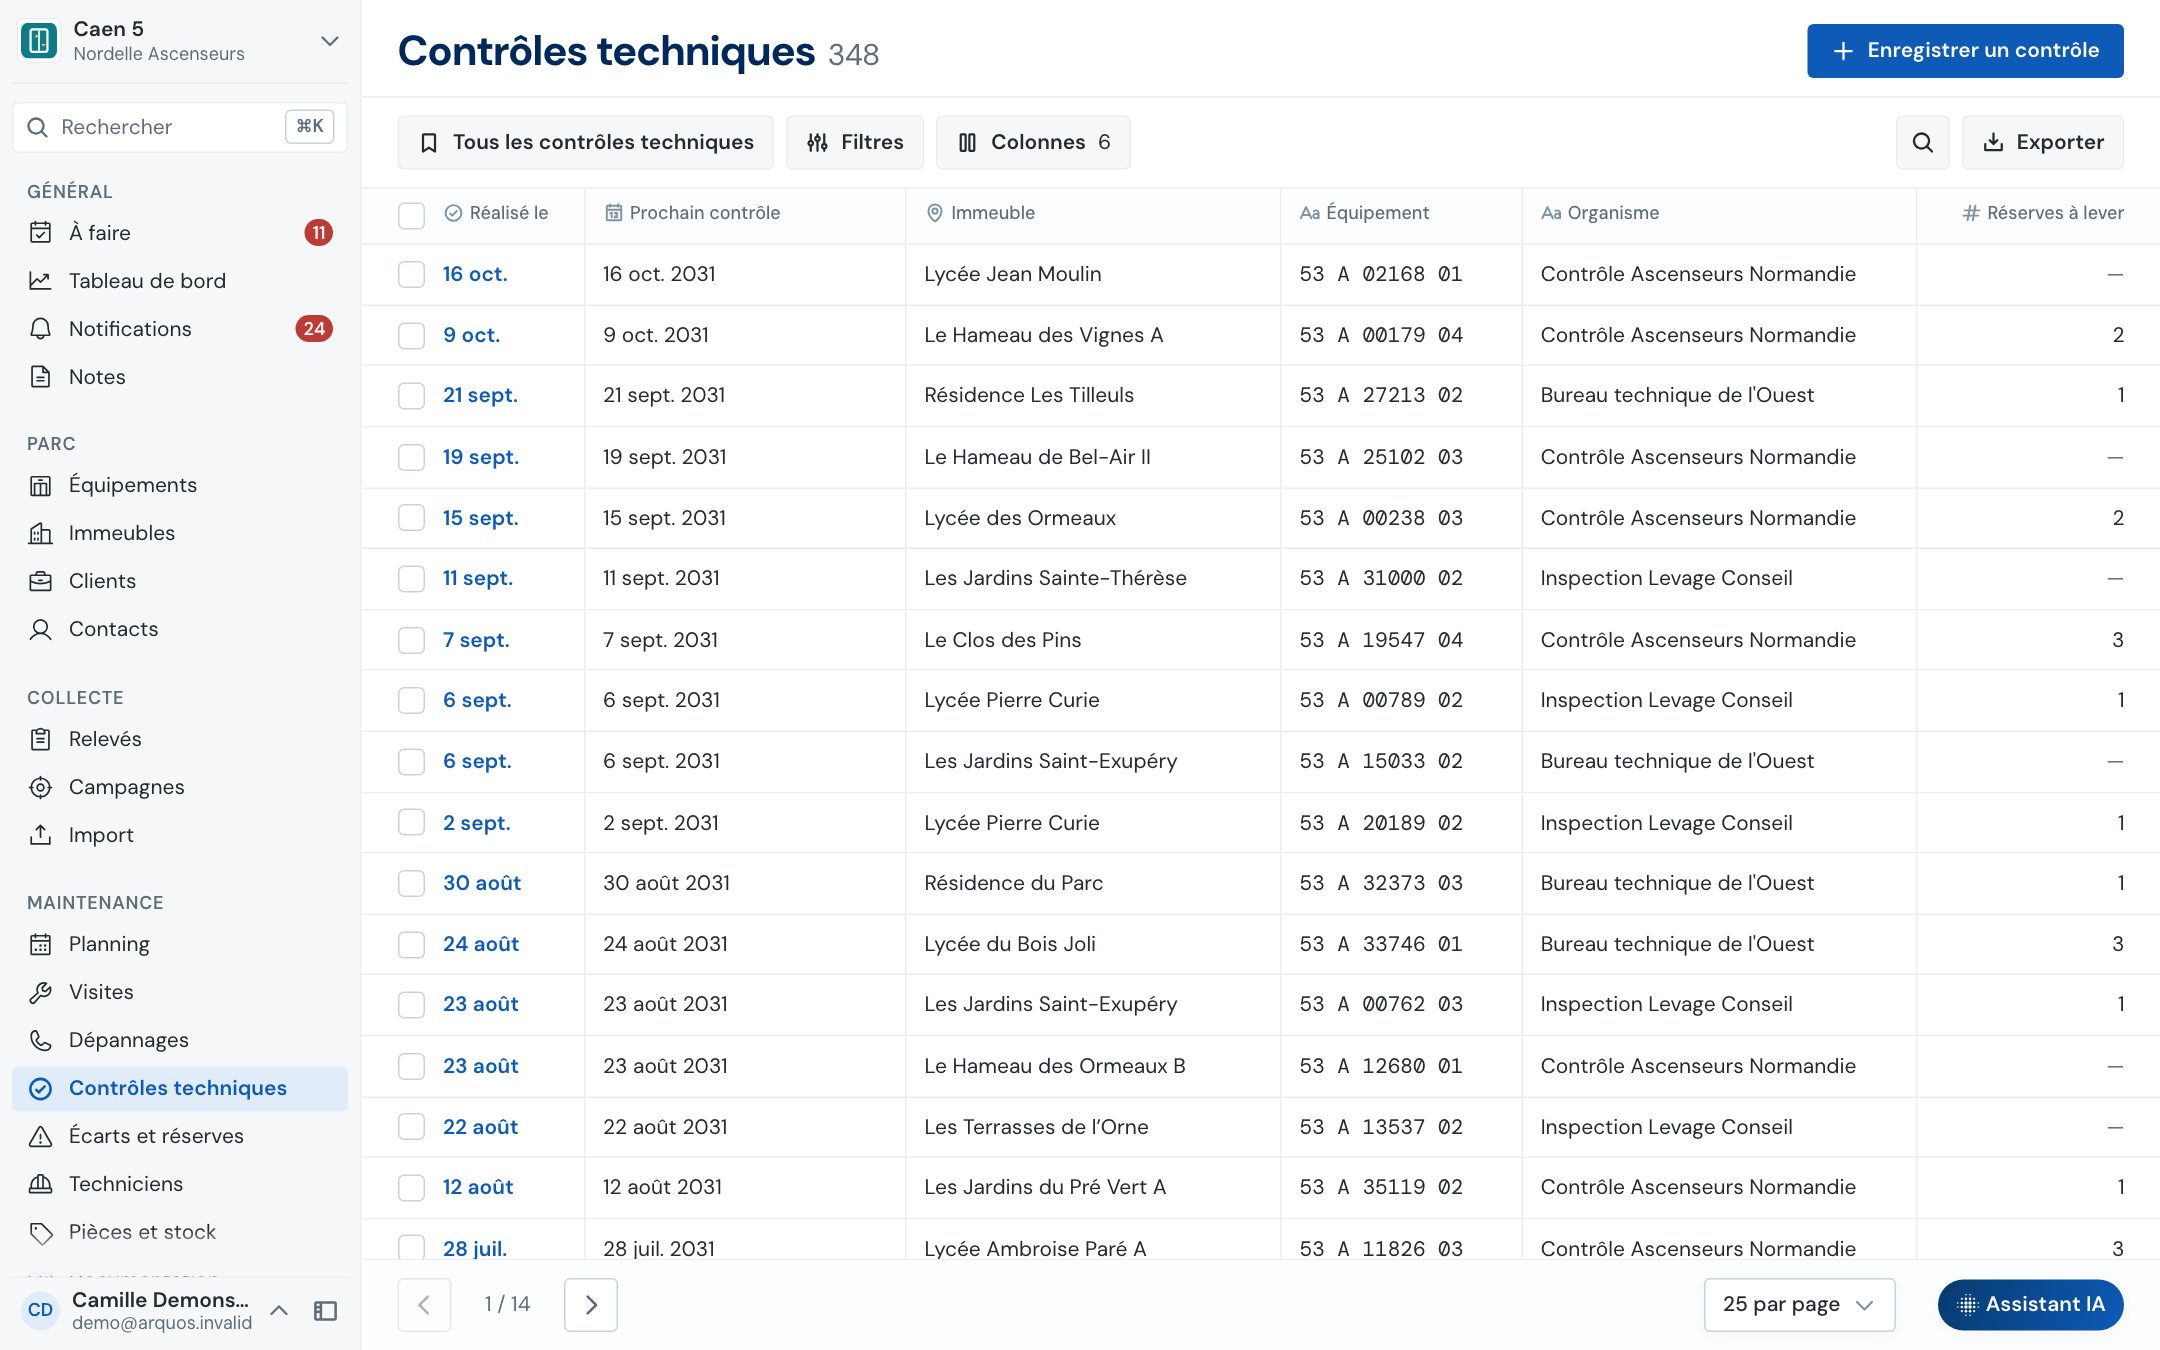Click Enregistrer un contrôle button

[x=1965, y=51]
